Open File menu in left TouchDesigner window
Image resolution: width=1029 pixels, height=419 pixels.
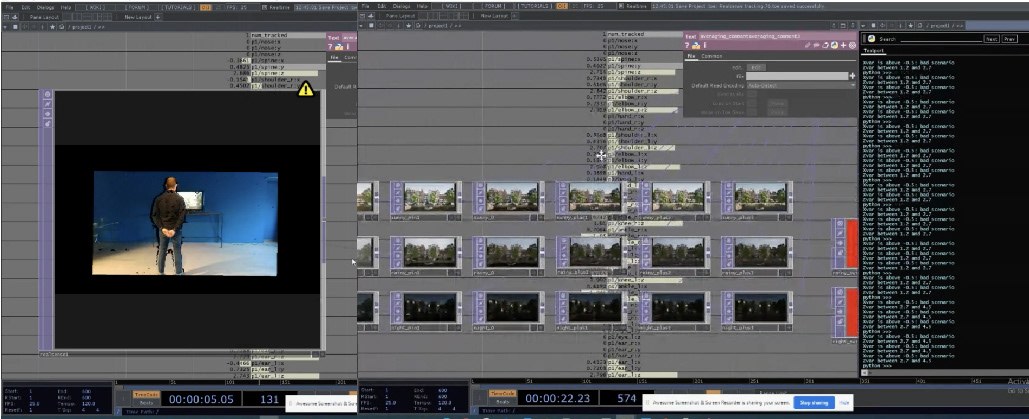10,7
